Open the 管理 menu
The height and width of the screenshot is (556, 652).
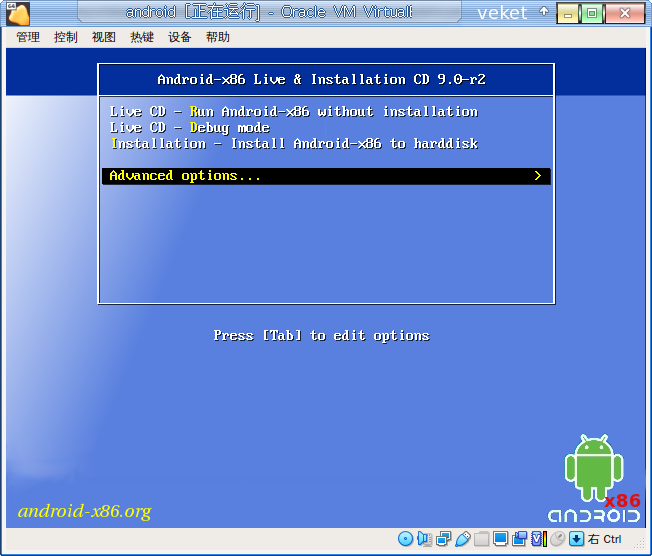coord(28,37)
